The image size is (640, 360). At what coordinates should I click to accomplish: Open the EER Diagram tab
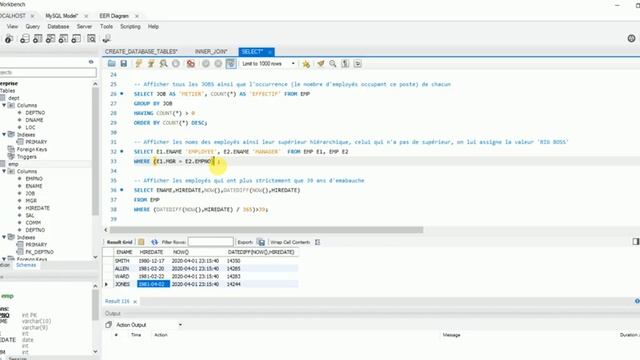point(114,16)
